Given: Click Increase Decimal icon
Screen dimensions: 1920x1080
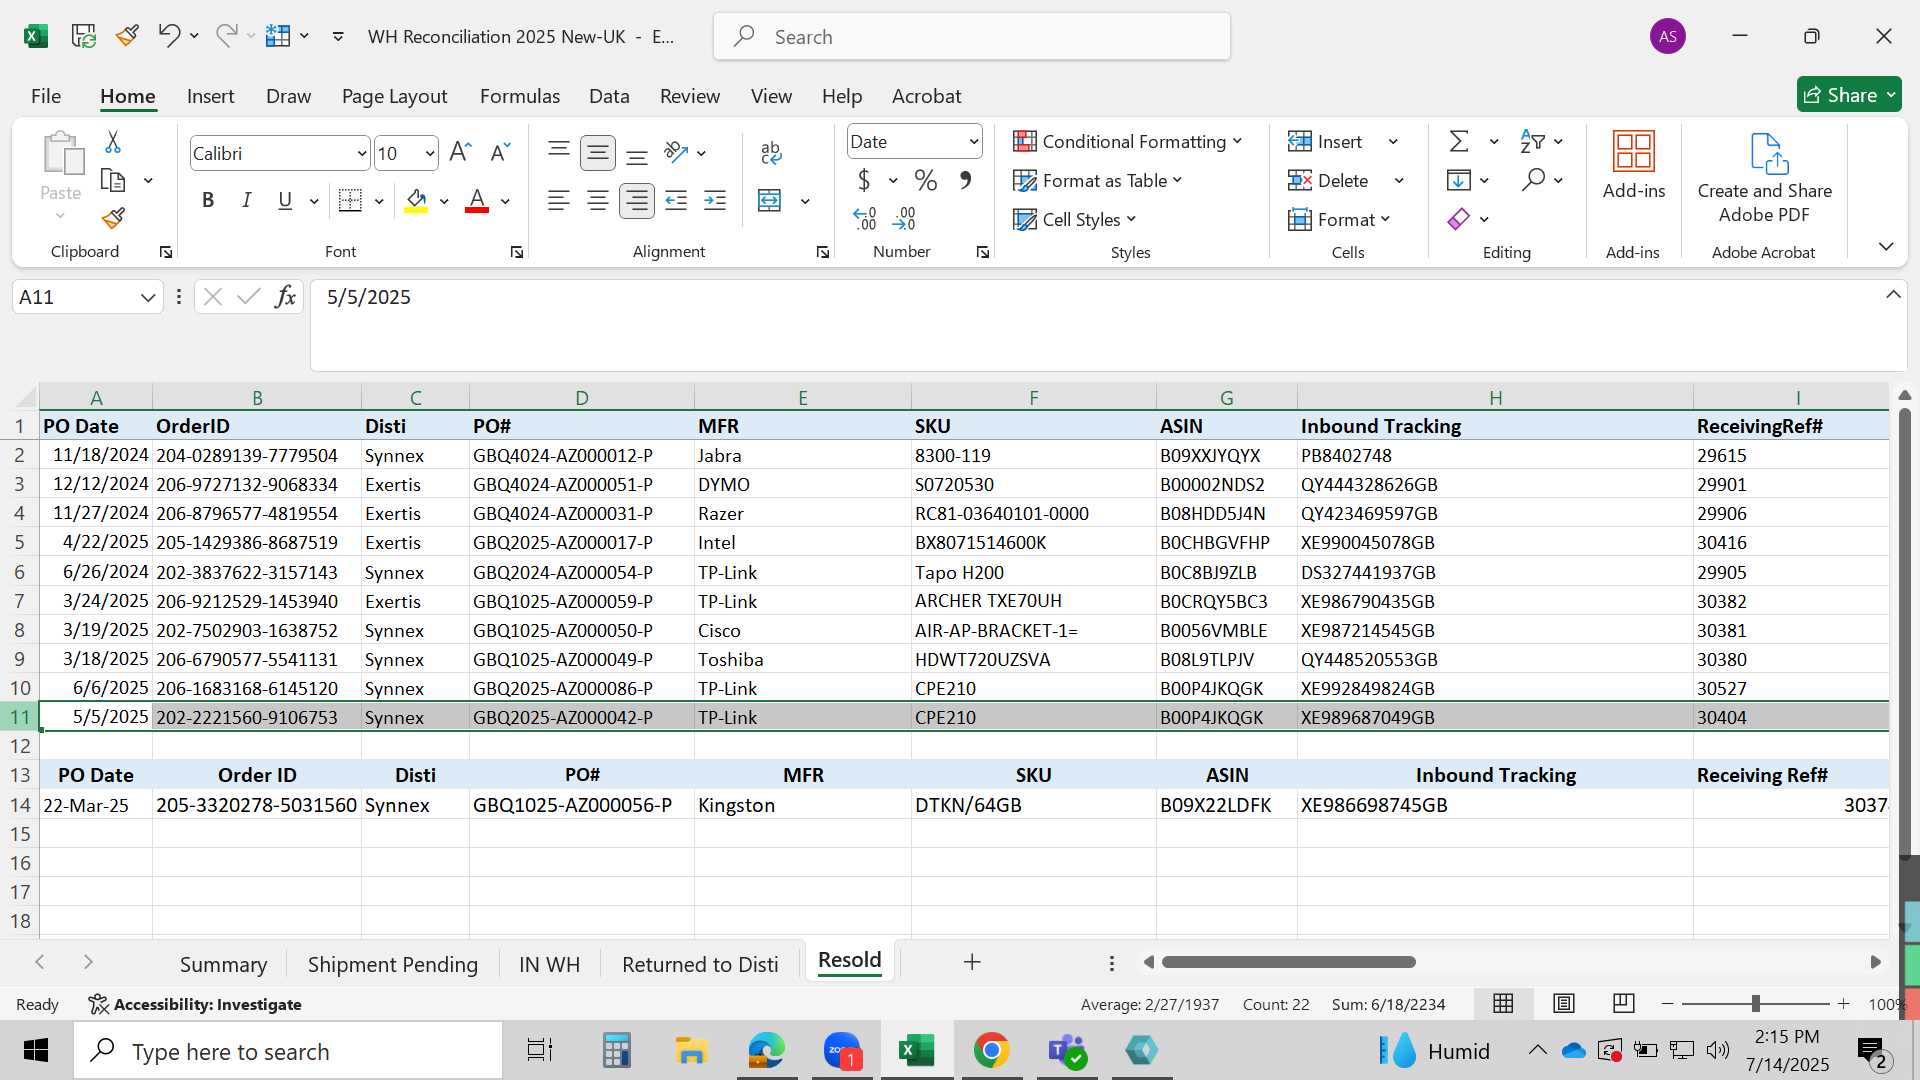Looking at the screenshot, I should point(865,218).
